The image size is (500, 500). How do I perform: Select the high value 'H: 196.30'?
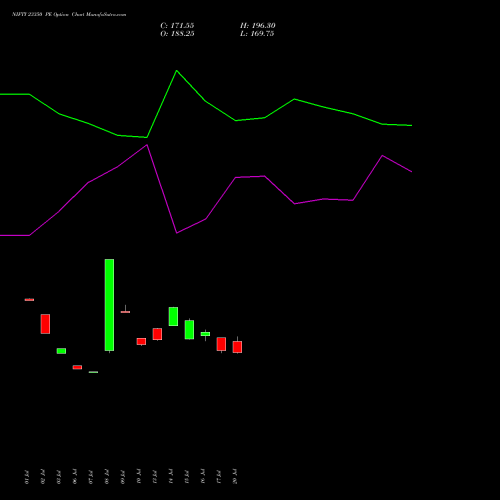258,26
